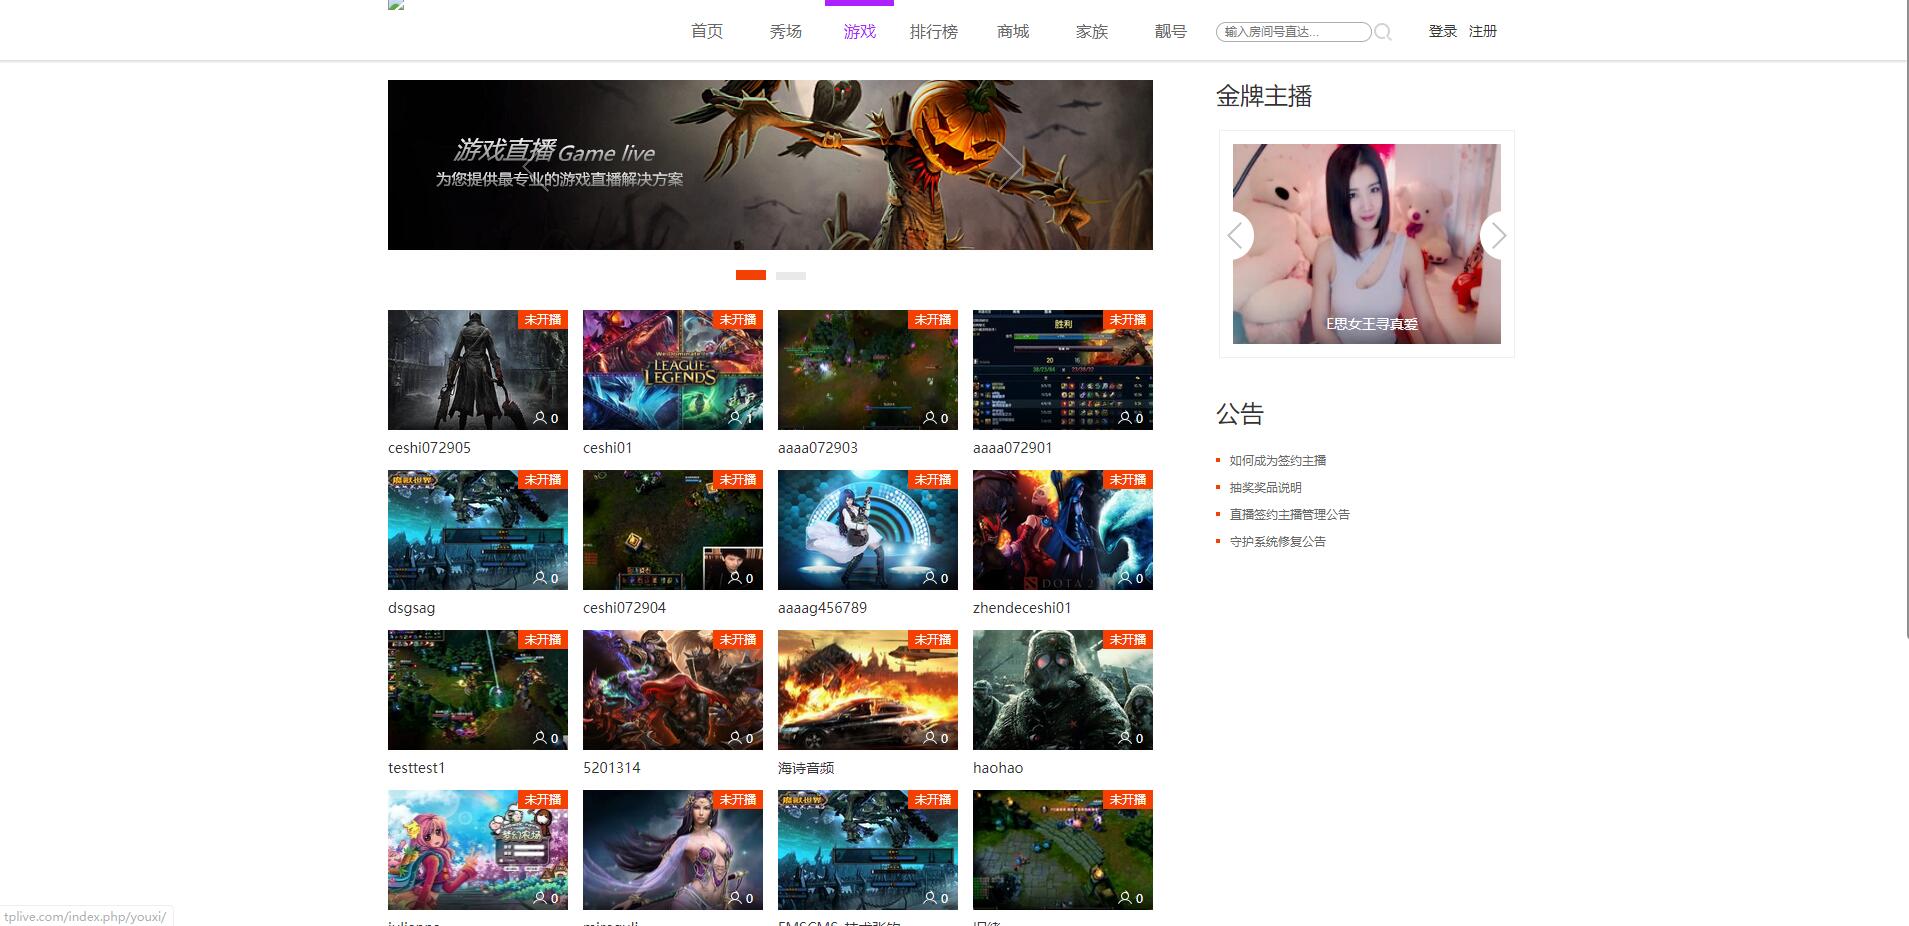Open the 如何成为签约主播 announcement
1909x926 pixels.
pos(1277,461)
